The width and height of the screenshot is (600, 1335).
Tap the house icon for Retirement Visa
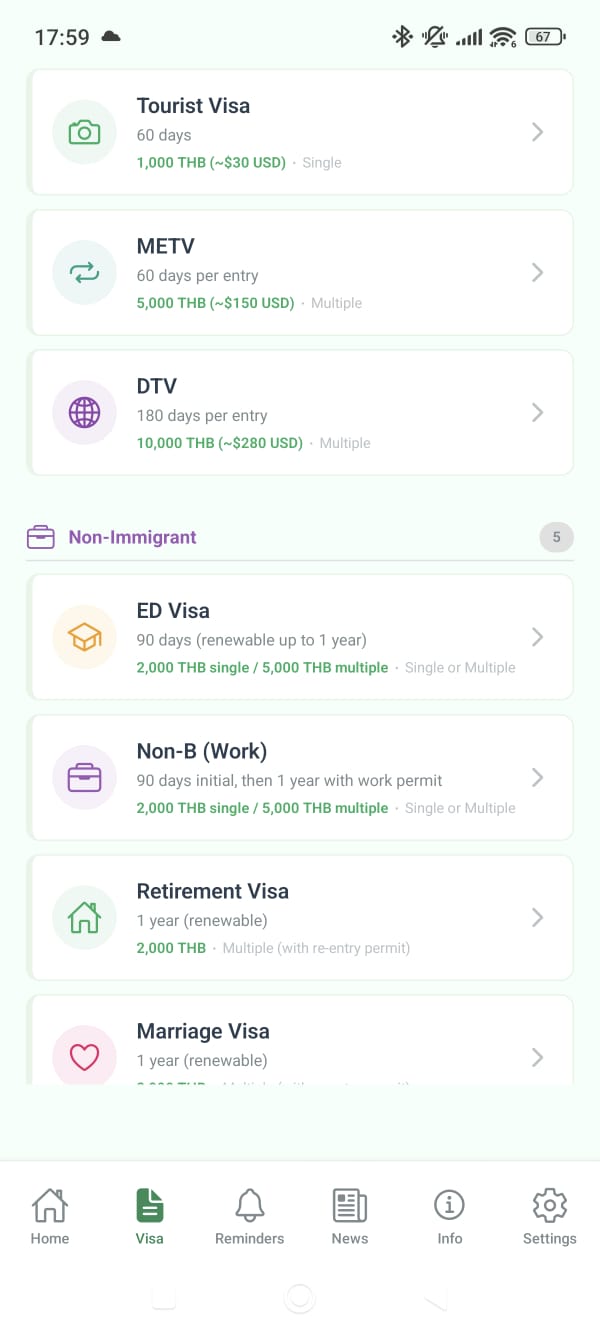(x=84, y=917)
